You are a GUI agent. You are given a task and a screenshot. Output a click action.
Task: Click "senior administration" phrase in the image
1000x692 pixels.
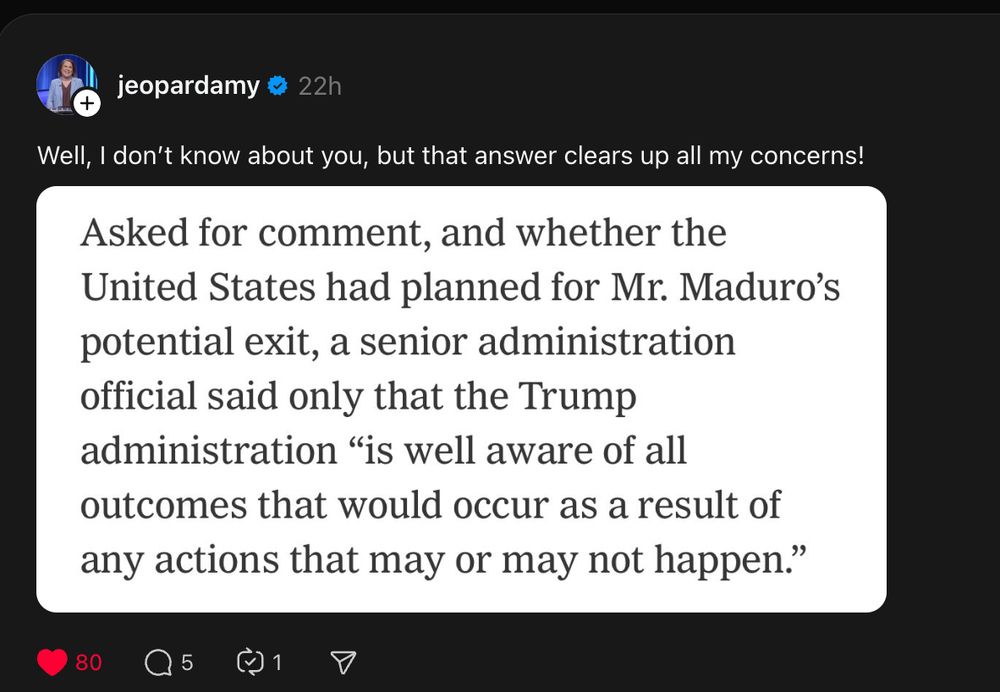pyautogui.click(x=547, y=342)
